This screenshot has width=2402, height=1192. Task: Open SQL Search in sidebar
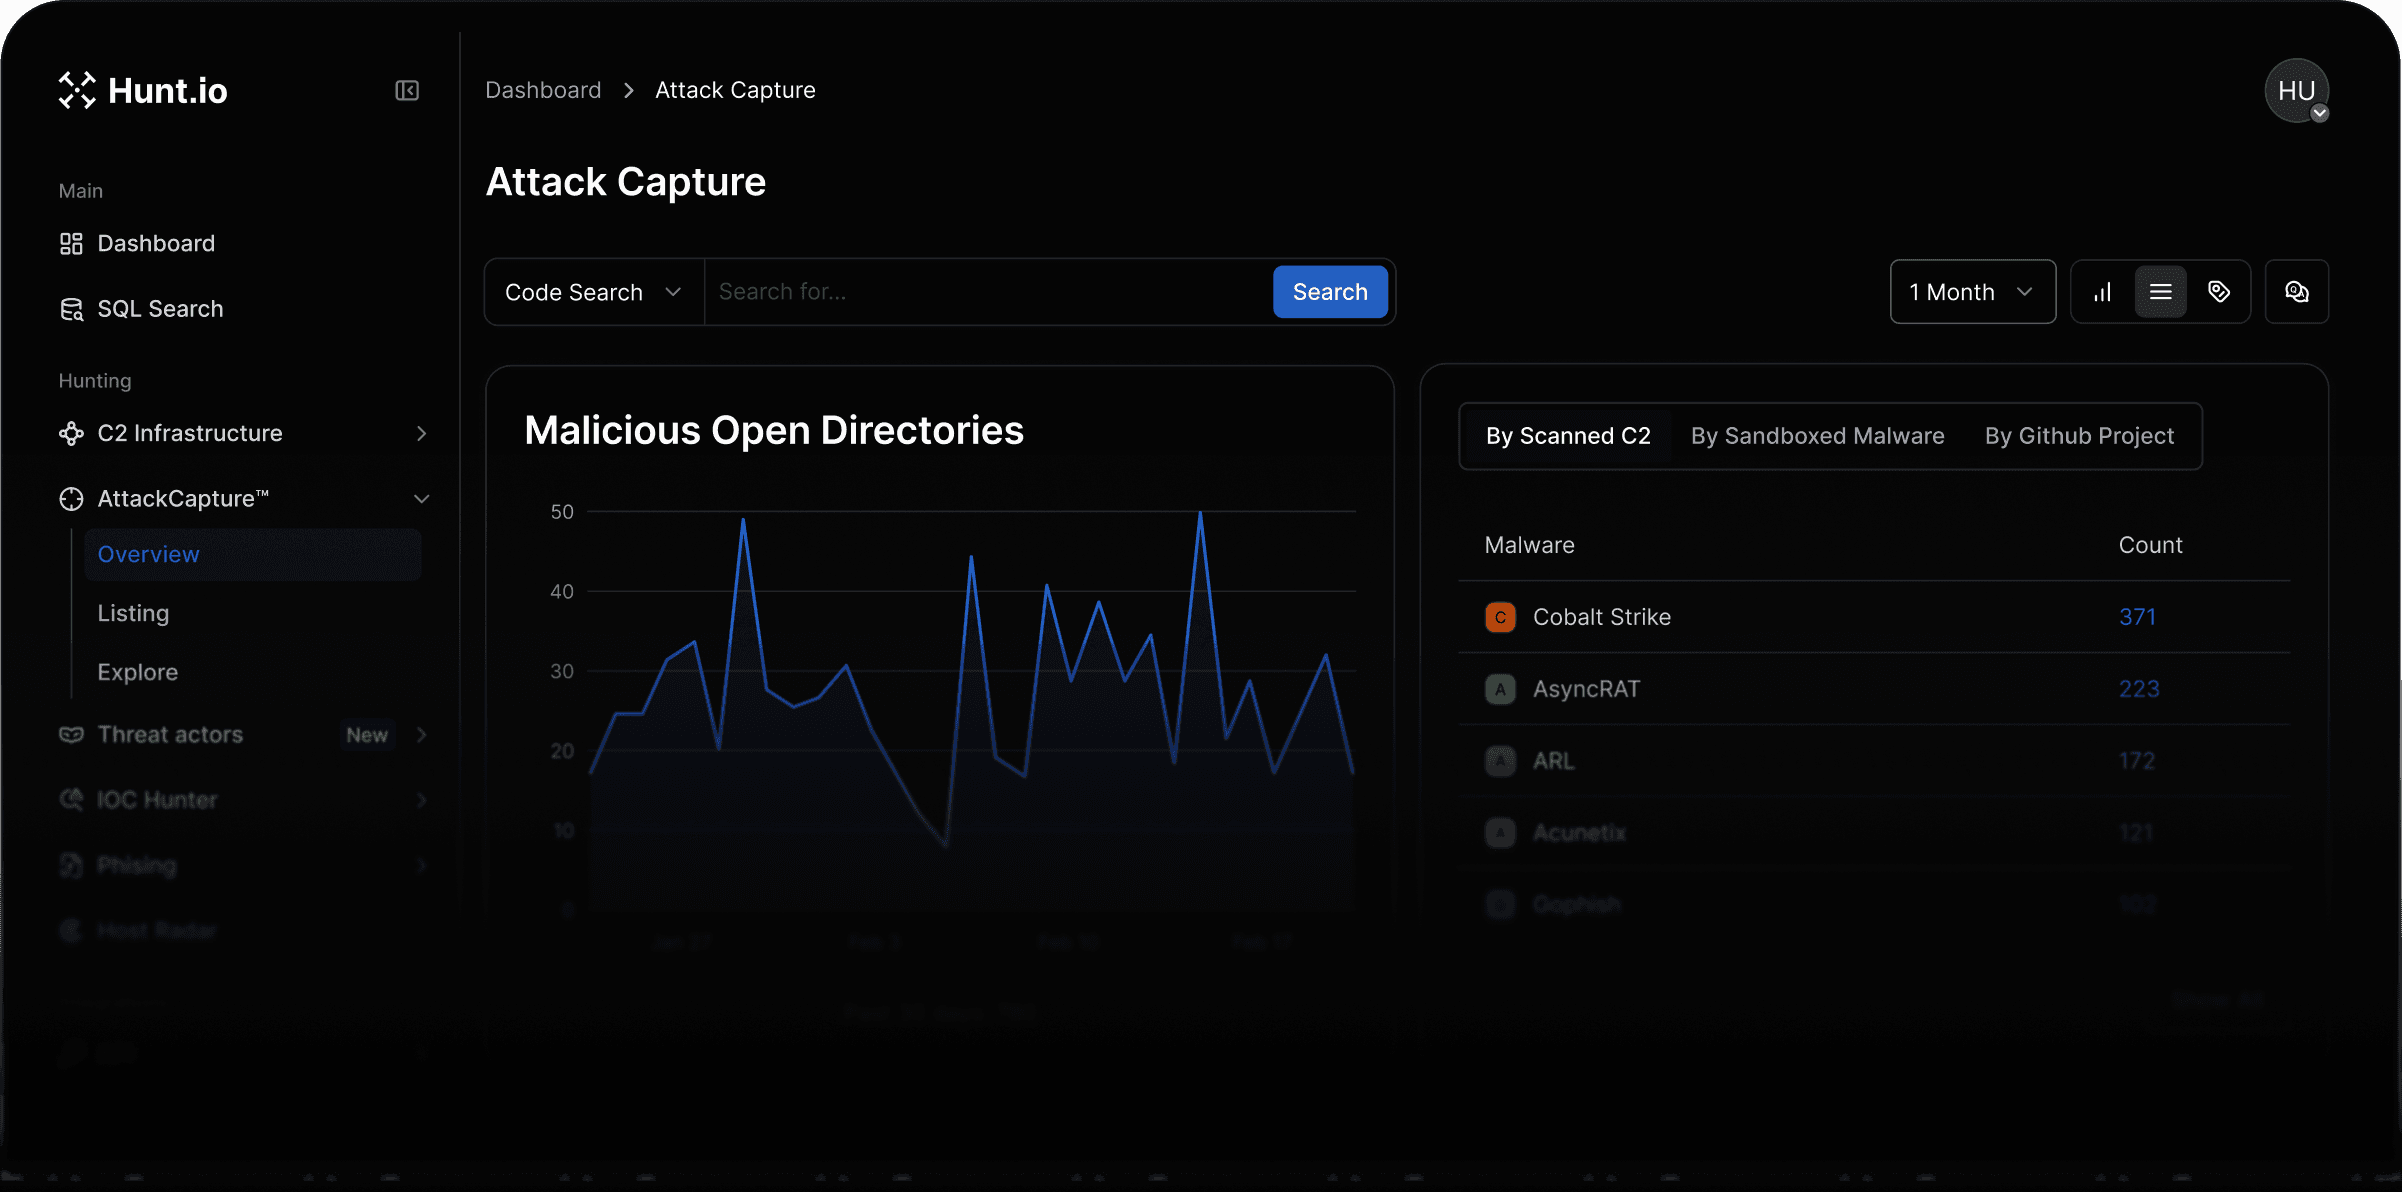(159, 309)
